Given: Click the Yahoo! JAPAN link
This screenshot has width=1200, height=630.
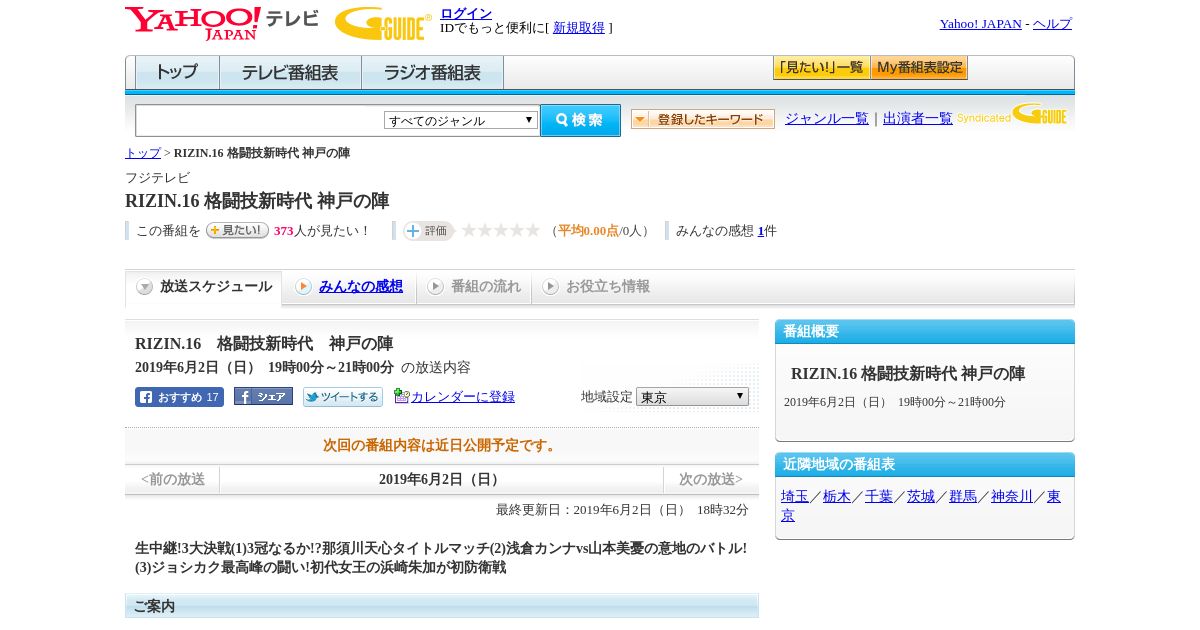Looking at the screenshot, I should coord(981,24).
